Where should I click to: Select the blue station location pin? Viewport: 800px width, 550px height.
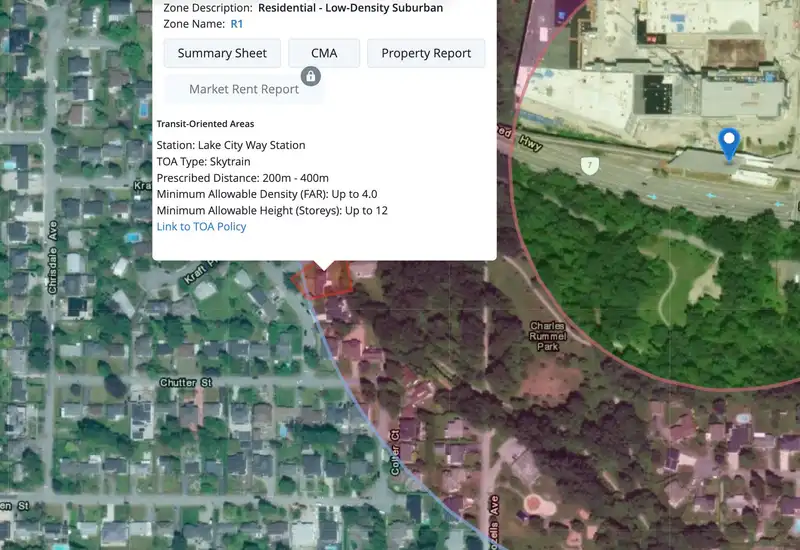point(729,144)
